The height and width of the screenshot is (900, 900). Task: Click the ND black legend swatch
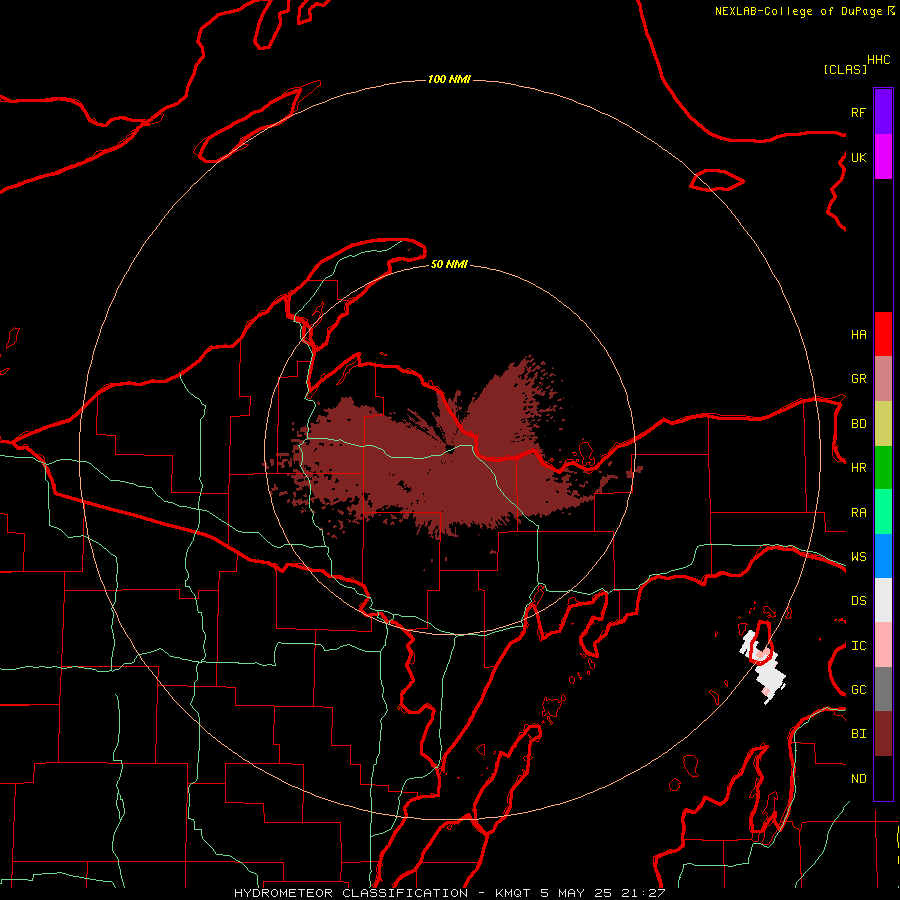point(883,778)
